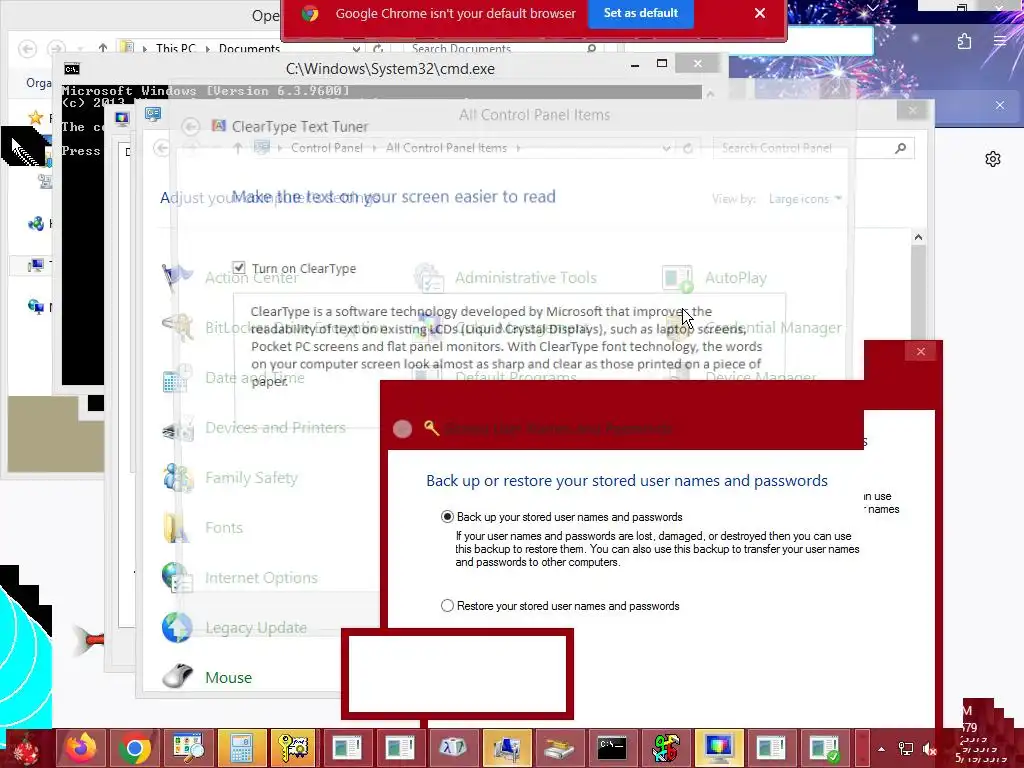Switch to ClearType tuner monitor taskbar icon
Screen dimensions: 1024x768
[x=718, y=748]
